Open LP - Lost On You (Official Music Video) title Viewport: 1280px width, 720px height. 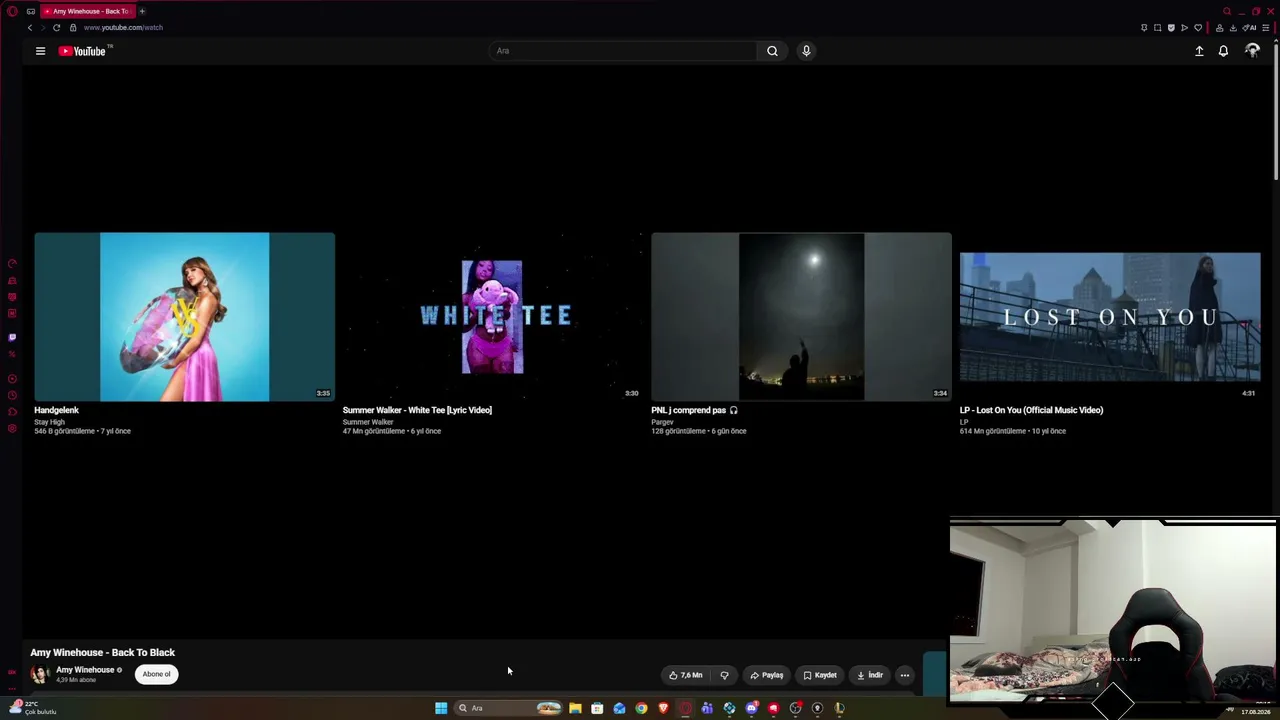tap(1031, 410)
